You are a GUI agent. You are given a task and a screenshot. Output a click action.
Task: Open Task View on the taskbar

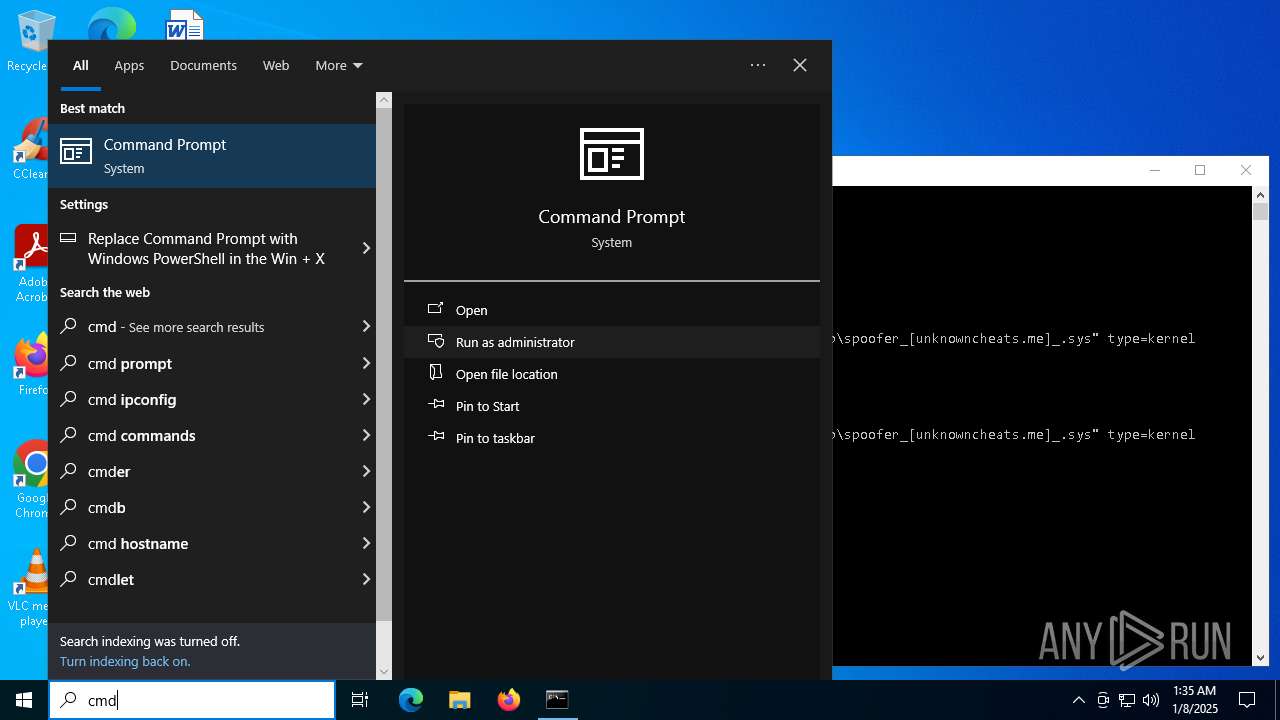tap(360, 700)
